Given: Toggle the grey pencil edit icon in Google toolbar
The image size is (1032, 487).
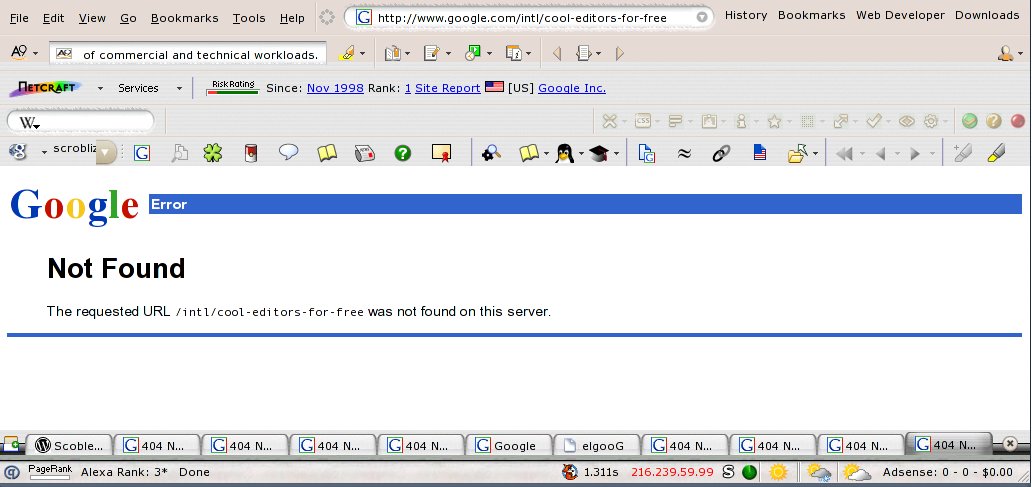Looking at the screenshot, I should (962, 153).
